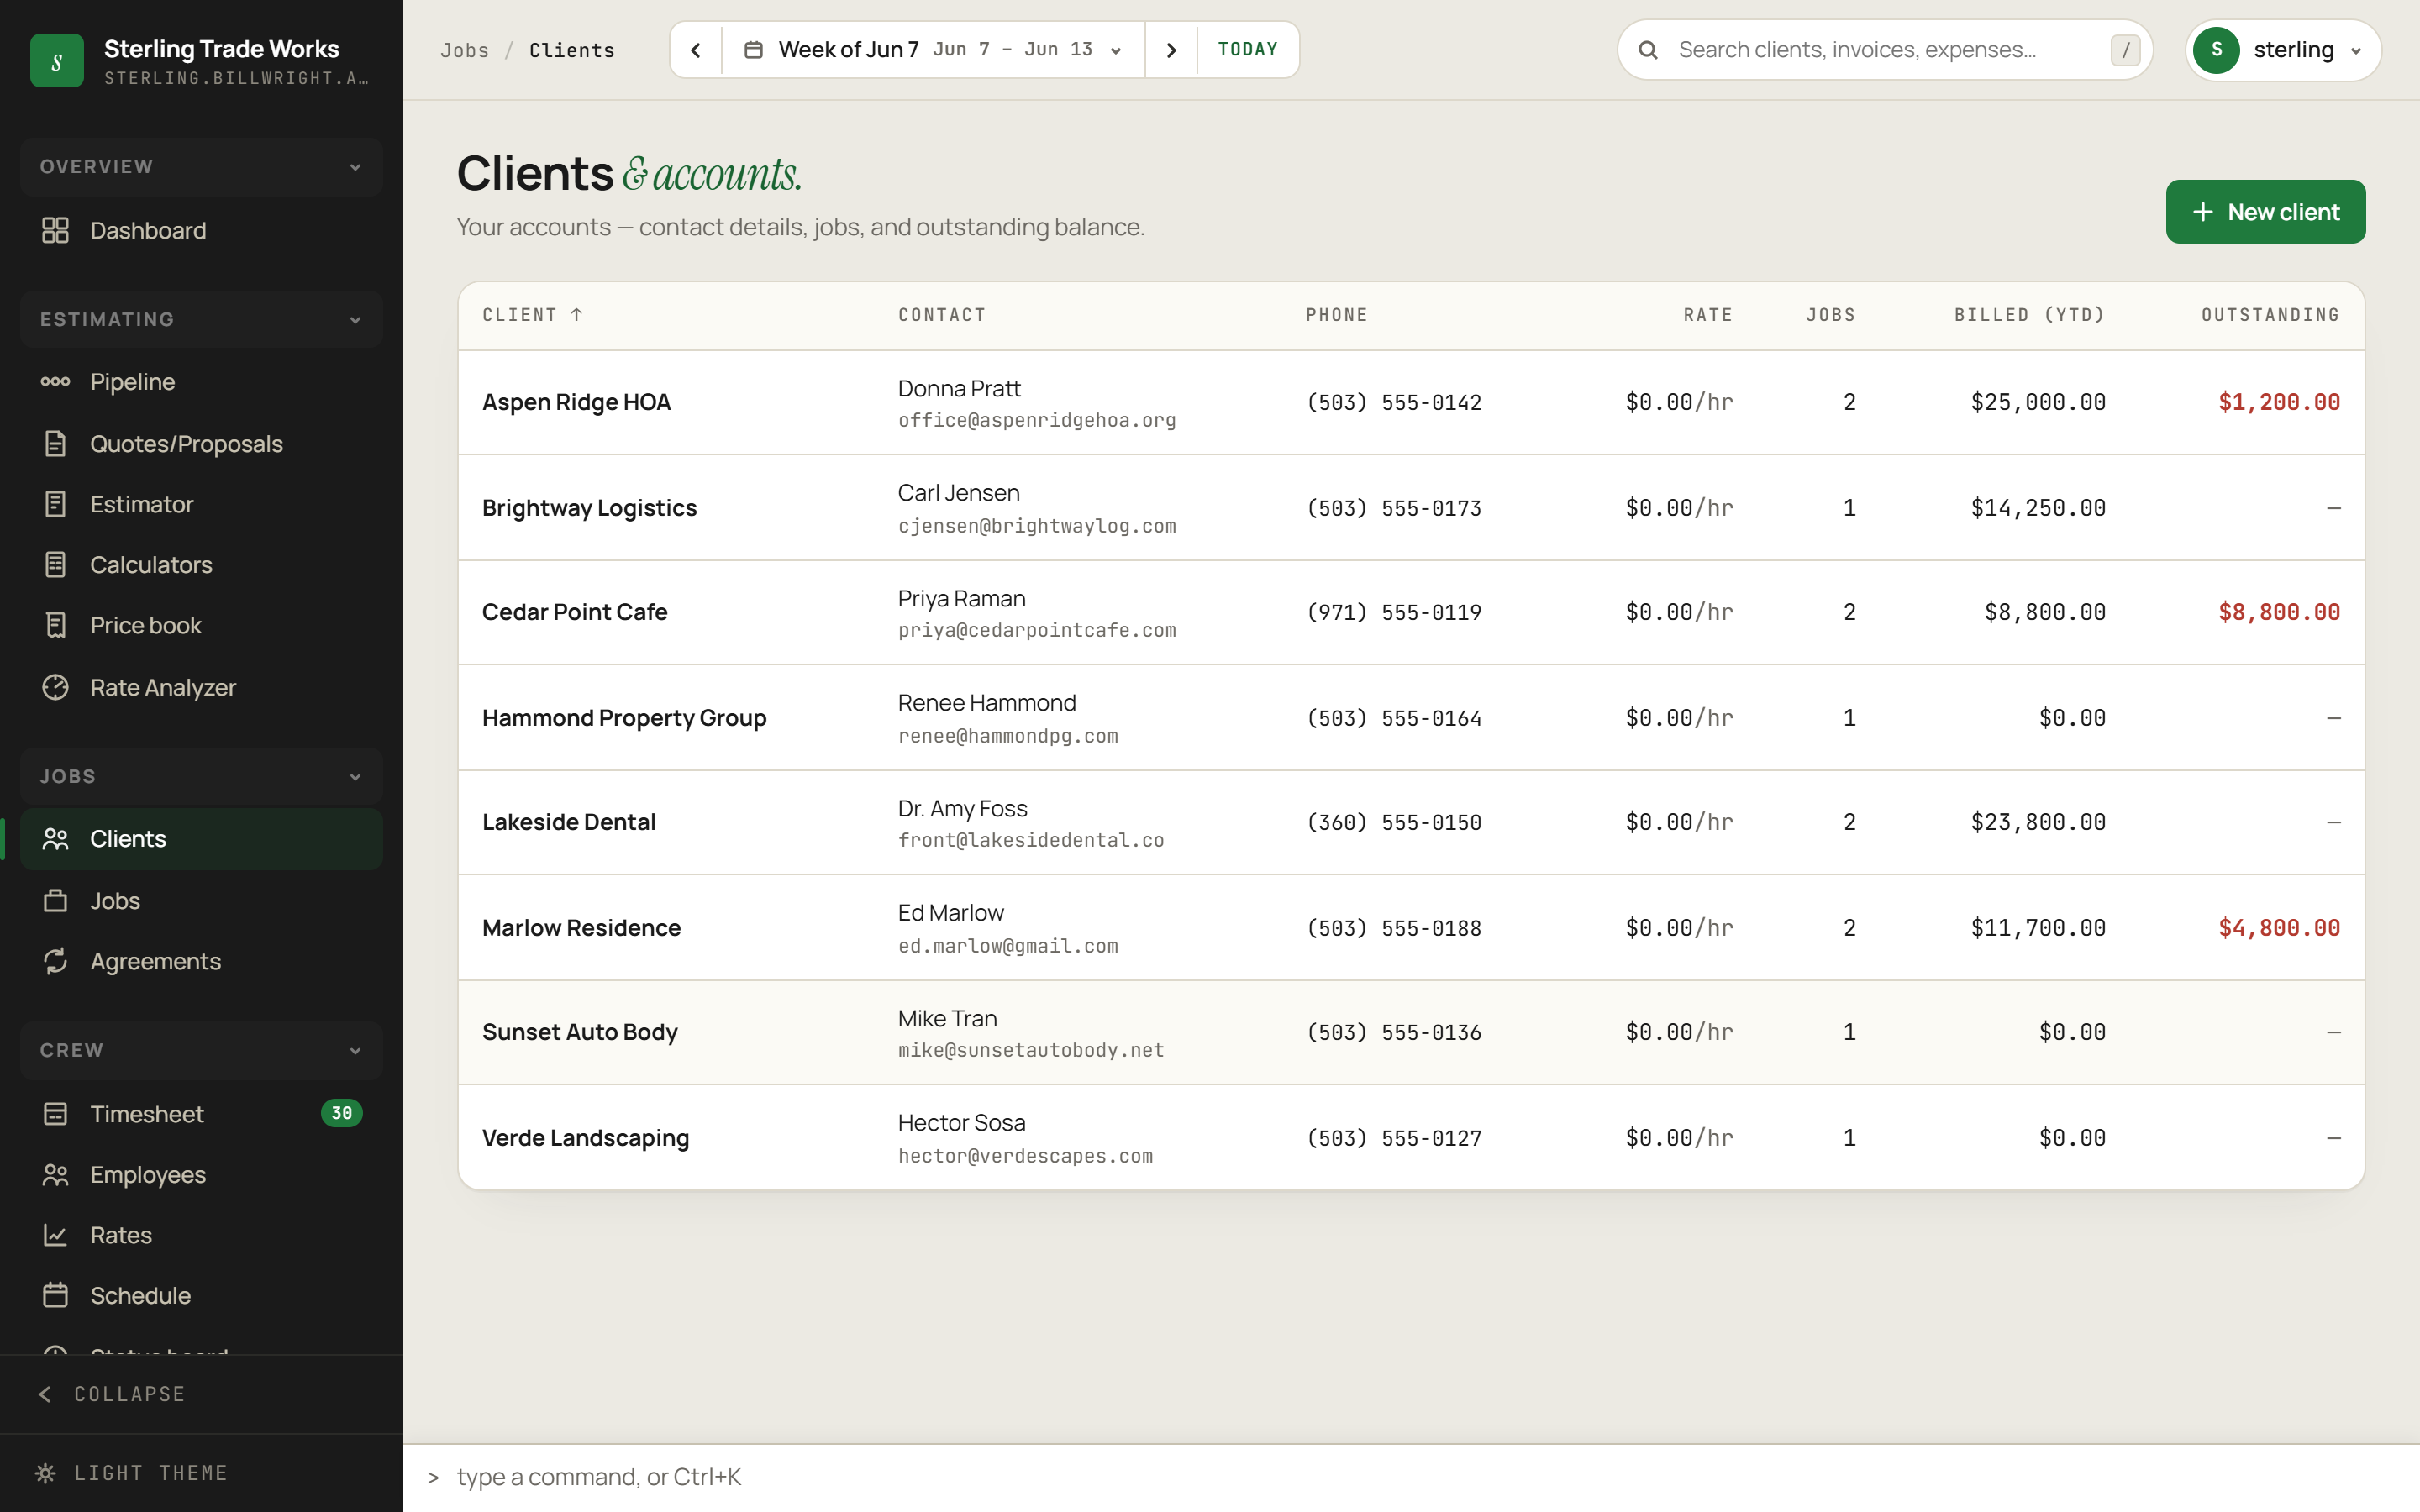Click the search magnifier icon
The image size is (2420, 1512).
(1648, 49)
